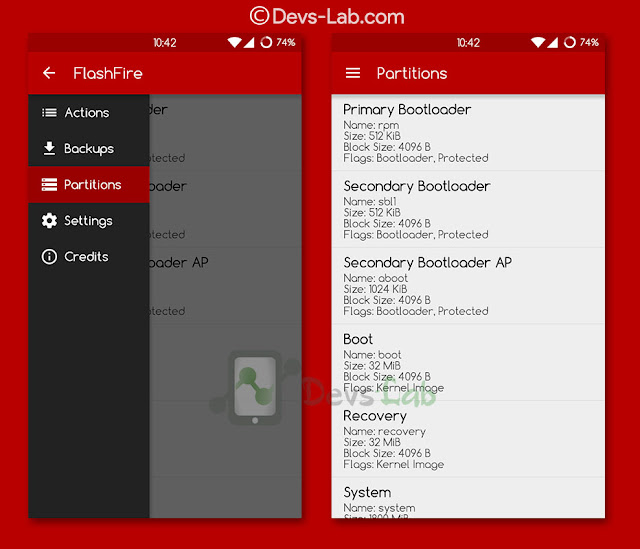Click 'Name: boot' line
Viewport: 640px width, 549px height.
pos(372,355)
